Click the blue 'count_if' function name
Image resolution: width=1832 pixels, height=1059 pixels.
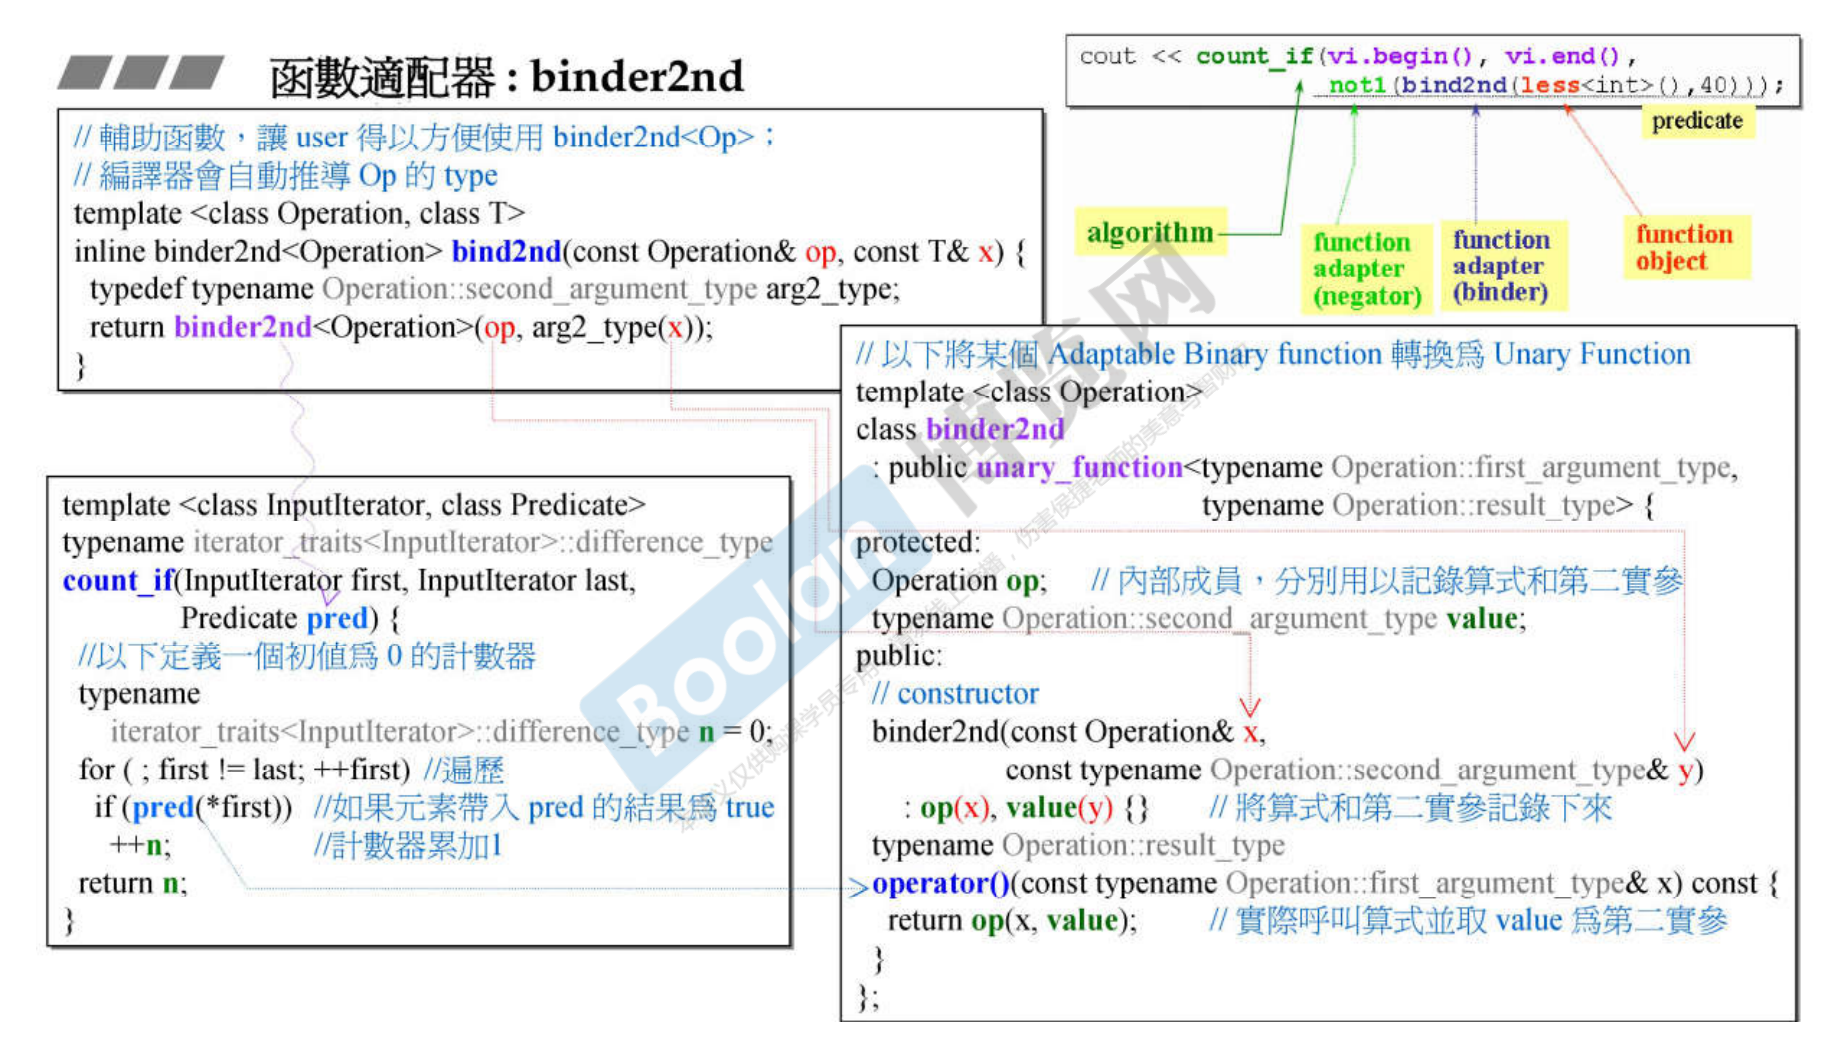(x=117, y=580)
